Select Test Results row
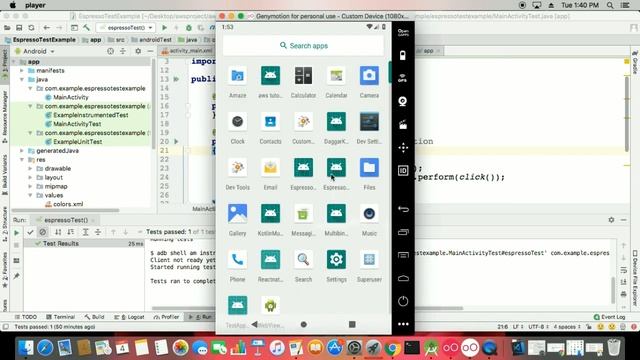This screenshot has width=640, height=360. pyautogui.click(x=83, y=243)
